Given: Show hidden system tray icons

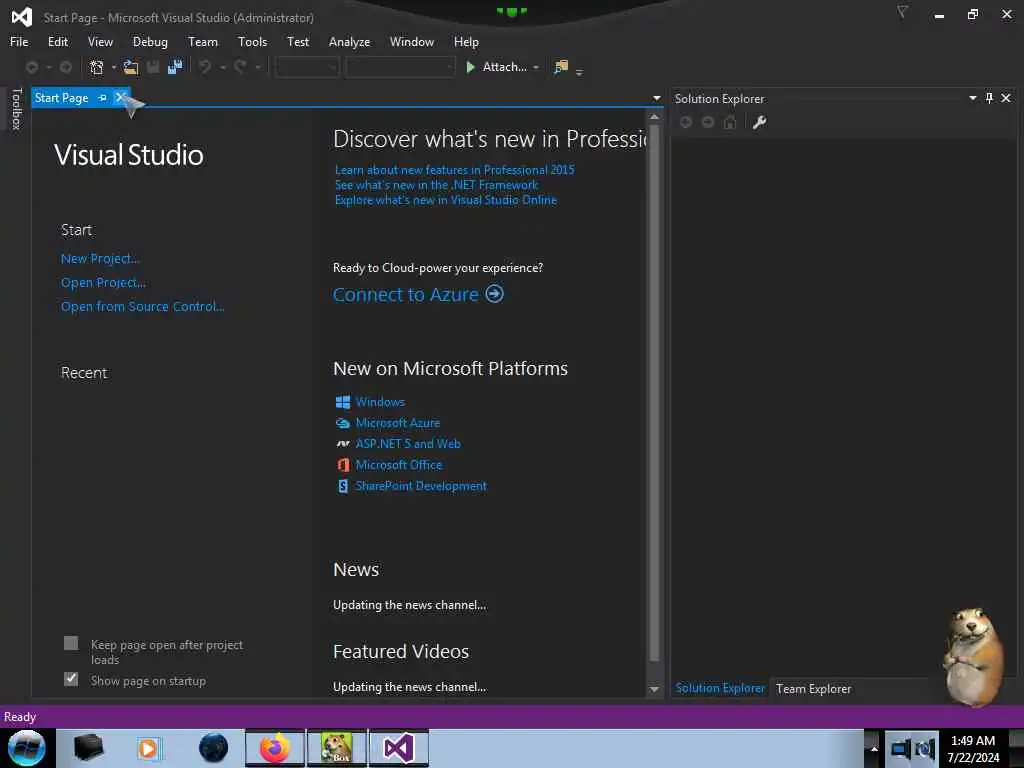Looking at the screenshot, I should 874,748.
